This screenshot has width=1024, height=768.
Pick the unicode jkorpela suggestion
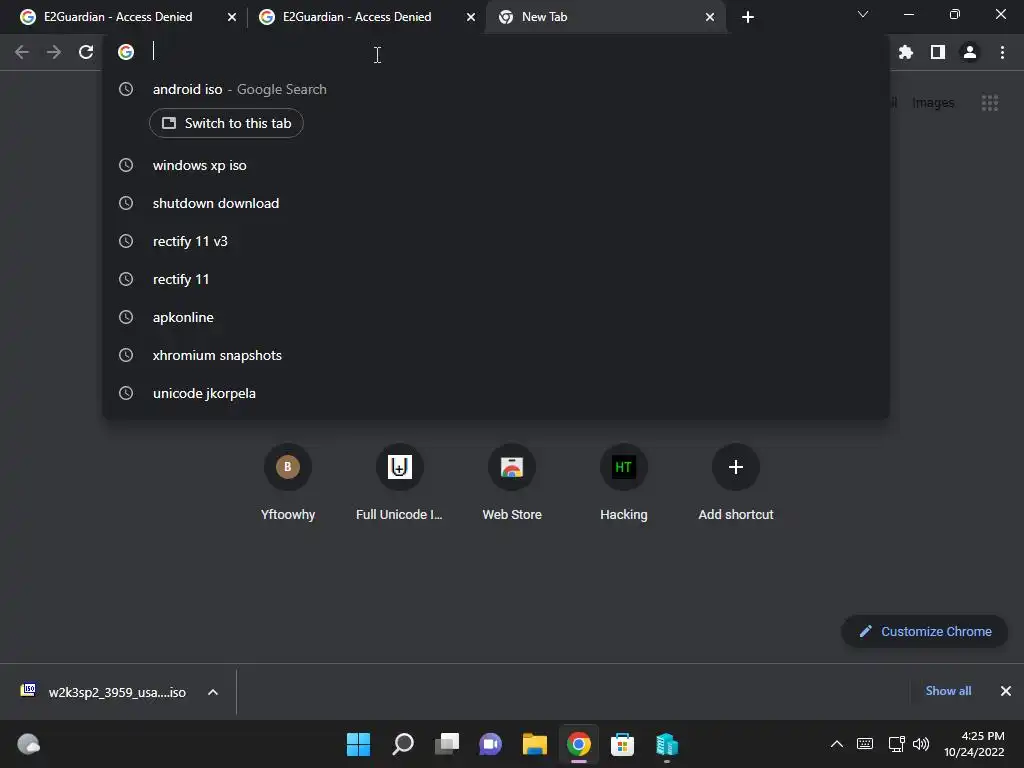(x=496, y=393)
